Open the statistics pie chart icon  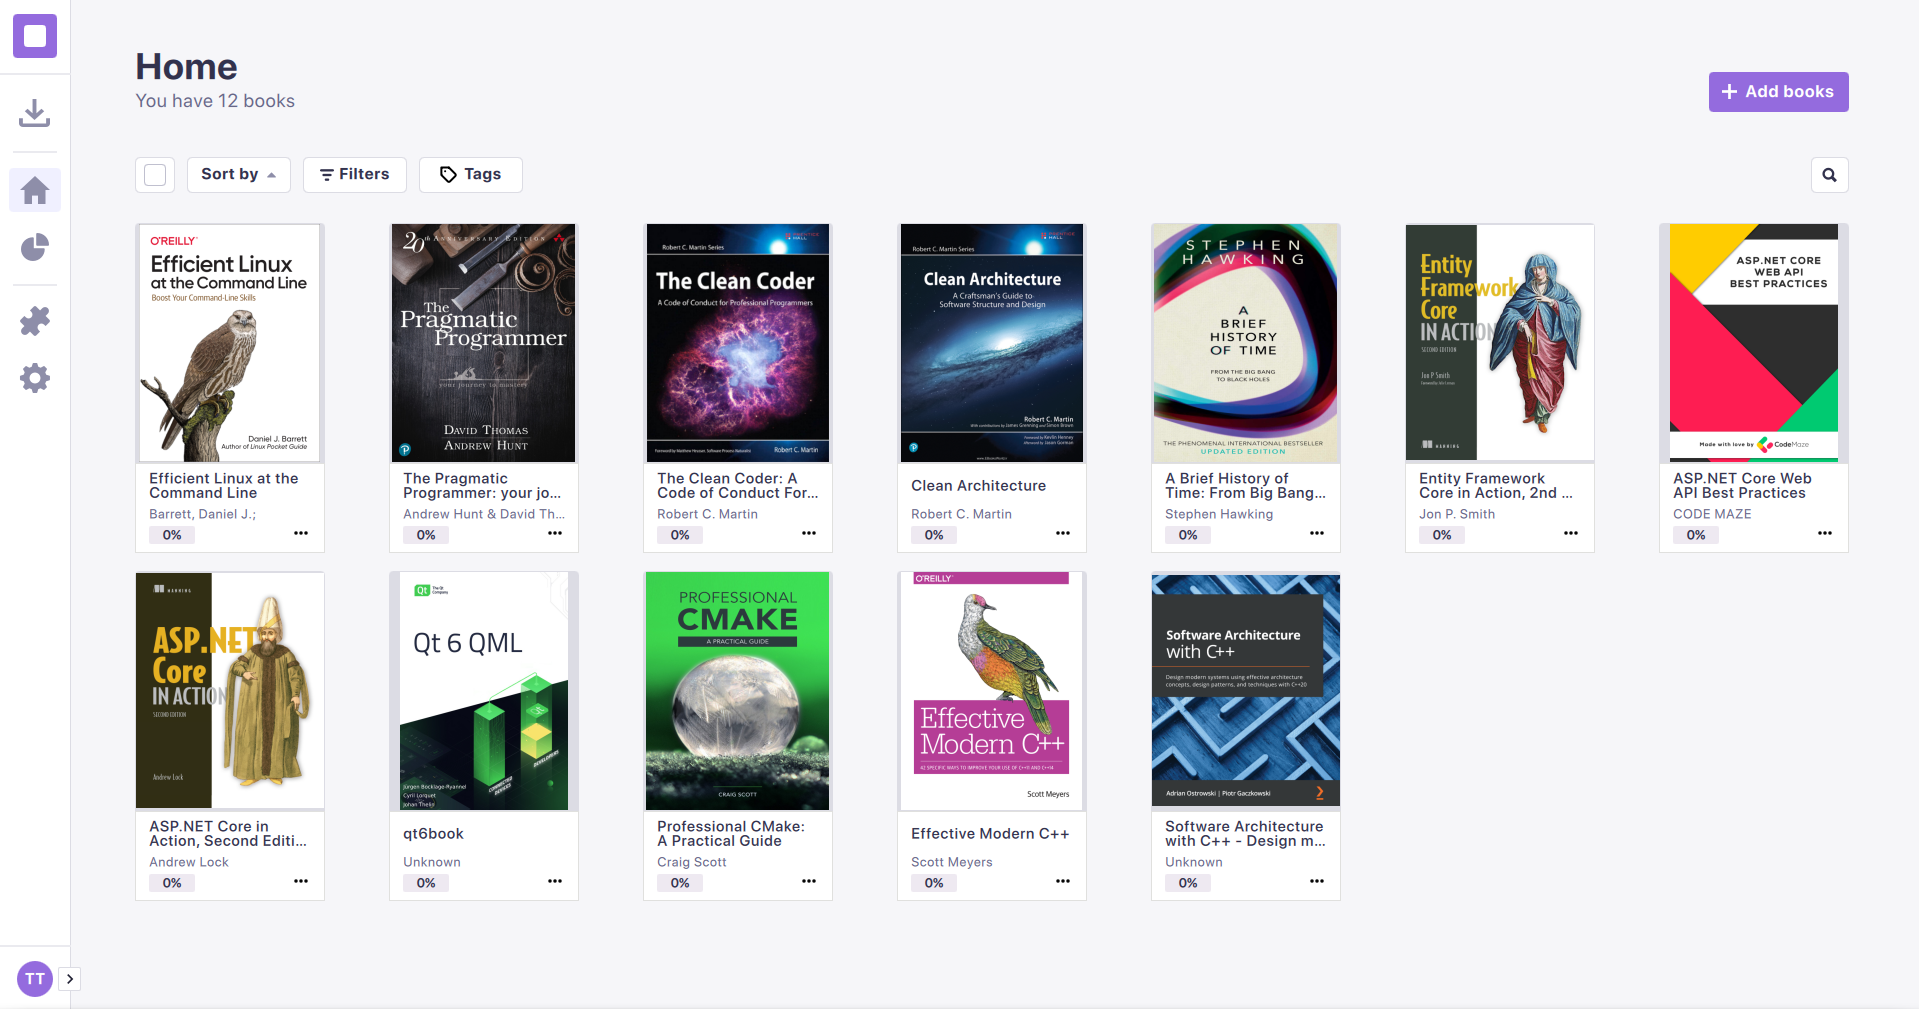[x=35, y=247]
